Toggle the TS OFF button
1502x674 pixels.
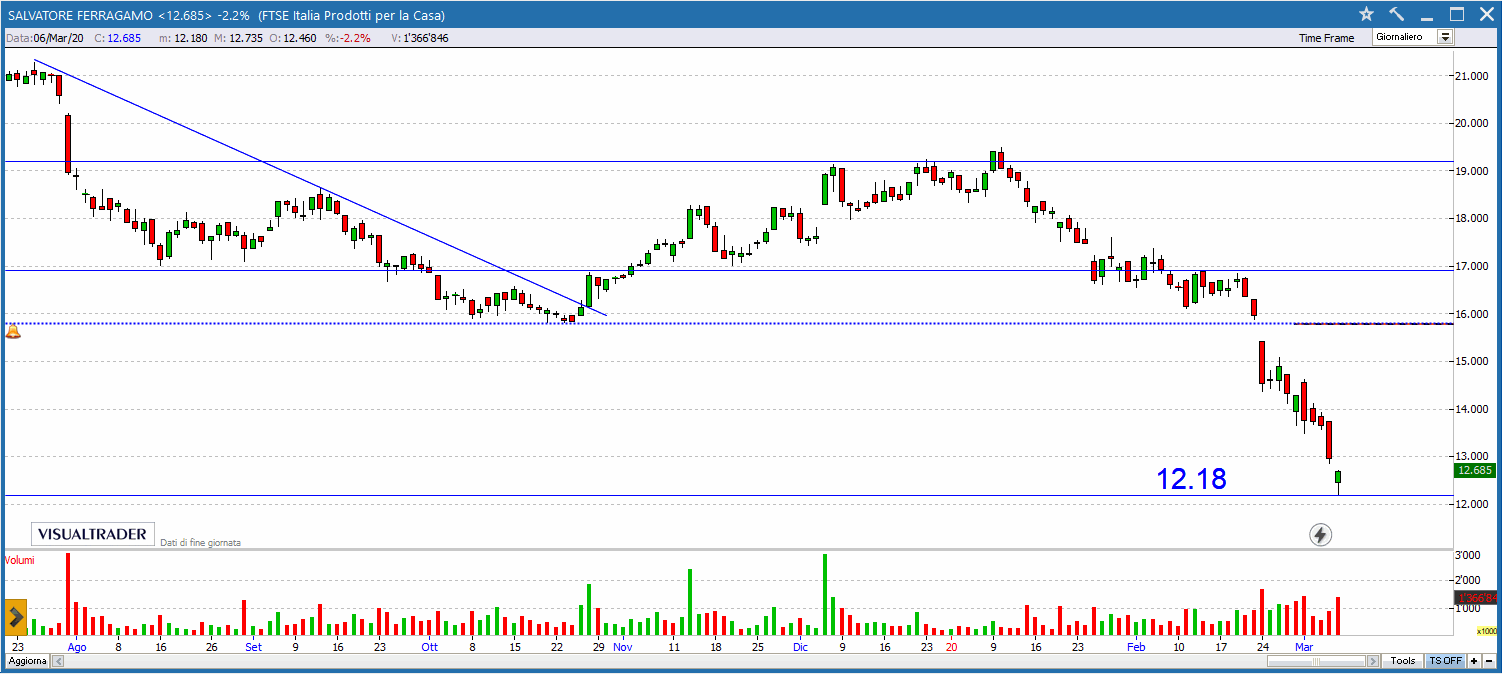(1445, 661)
